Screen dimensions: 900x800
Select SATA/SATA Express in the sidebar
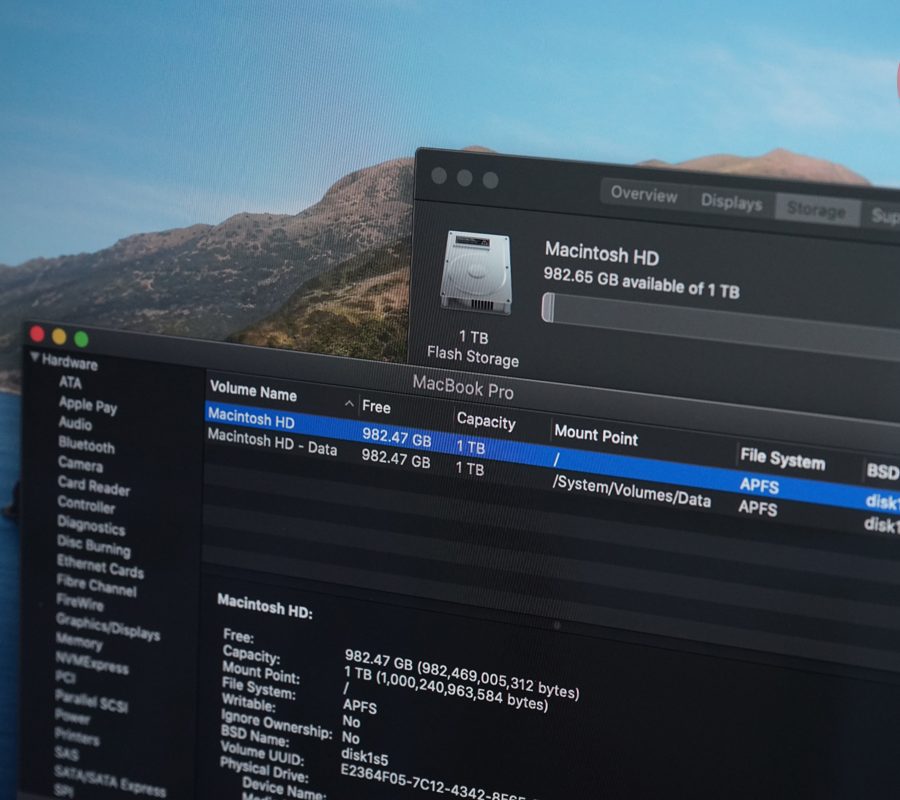[110, 779]
